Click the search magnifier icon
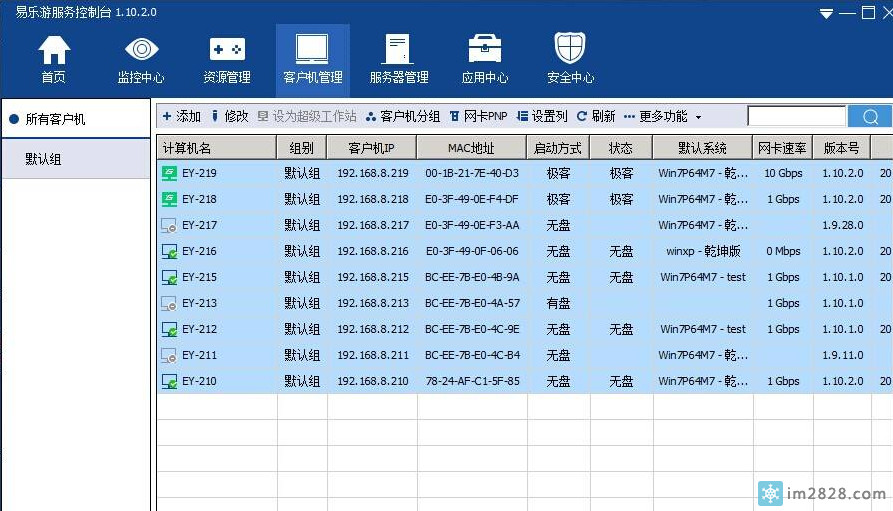Viewport: 893px width, 511px height. [869, 117]
